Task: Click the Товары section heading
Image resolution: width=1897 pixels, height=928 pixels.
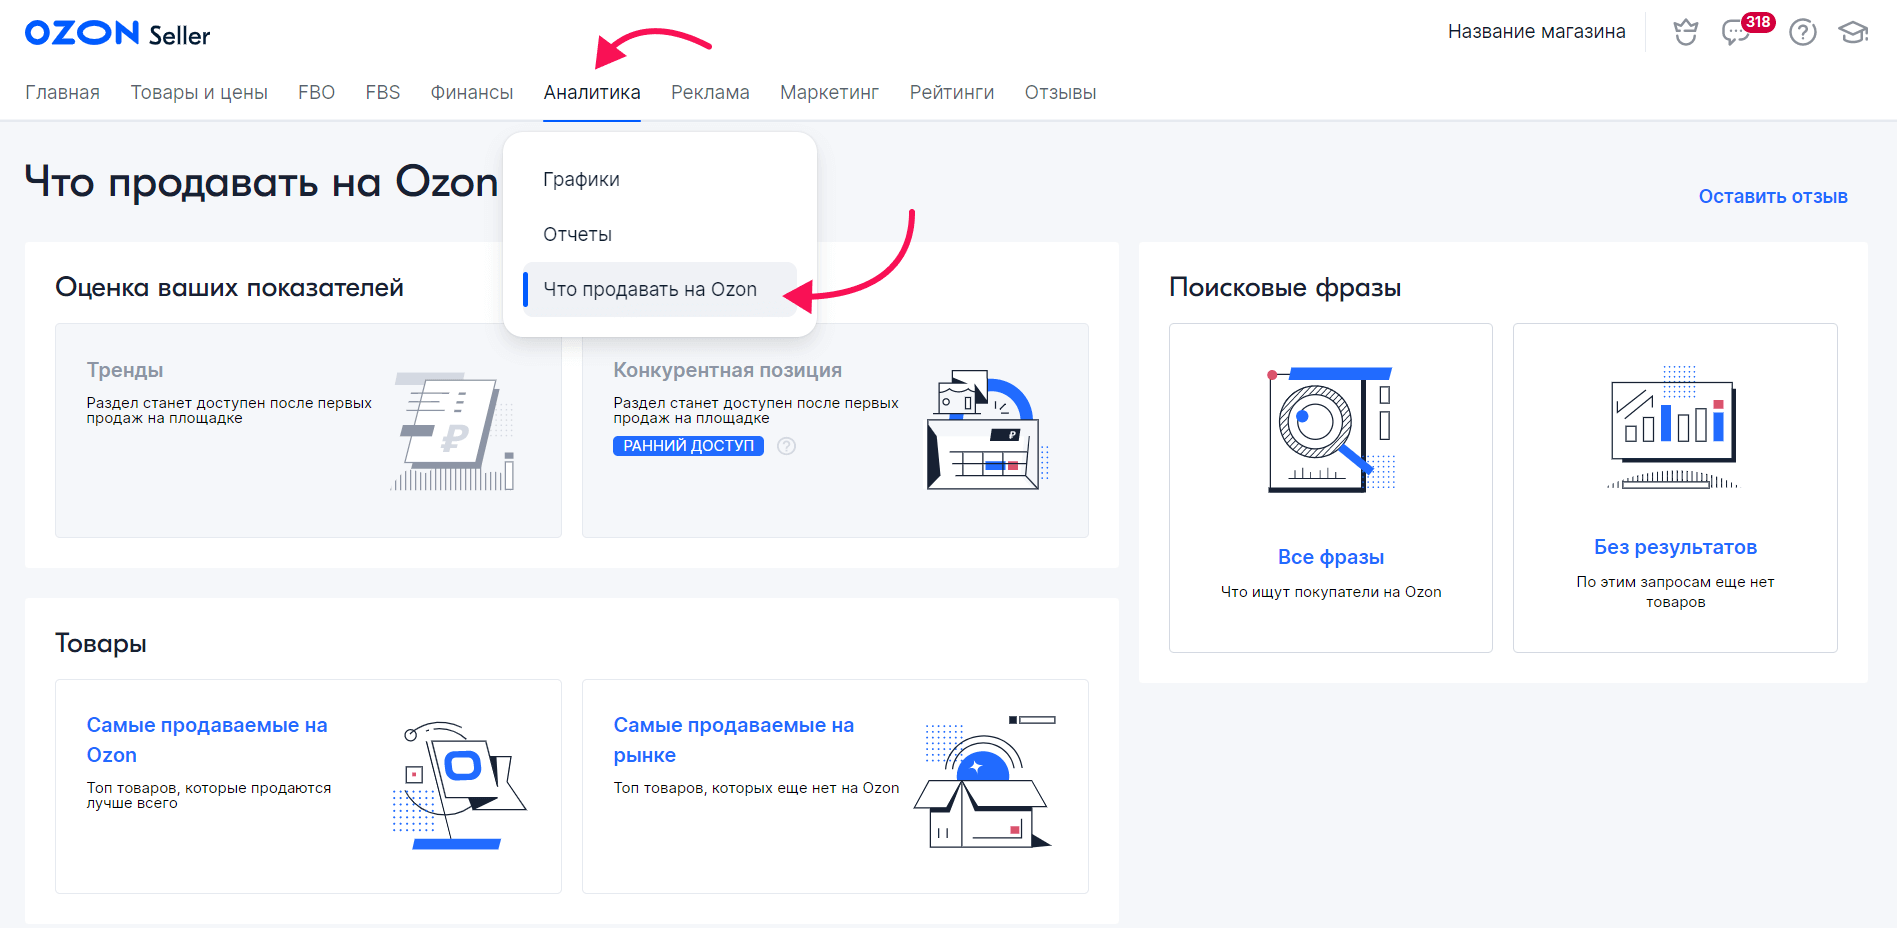Action: [x=101, y=644]
